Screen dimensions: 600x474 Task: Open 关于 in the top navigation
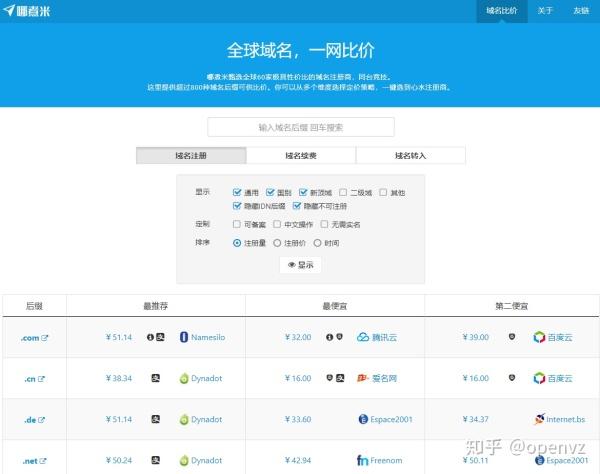(545, 11)
